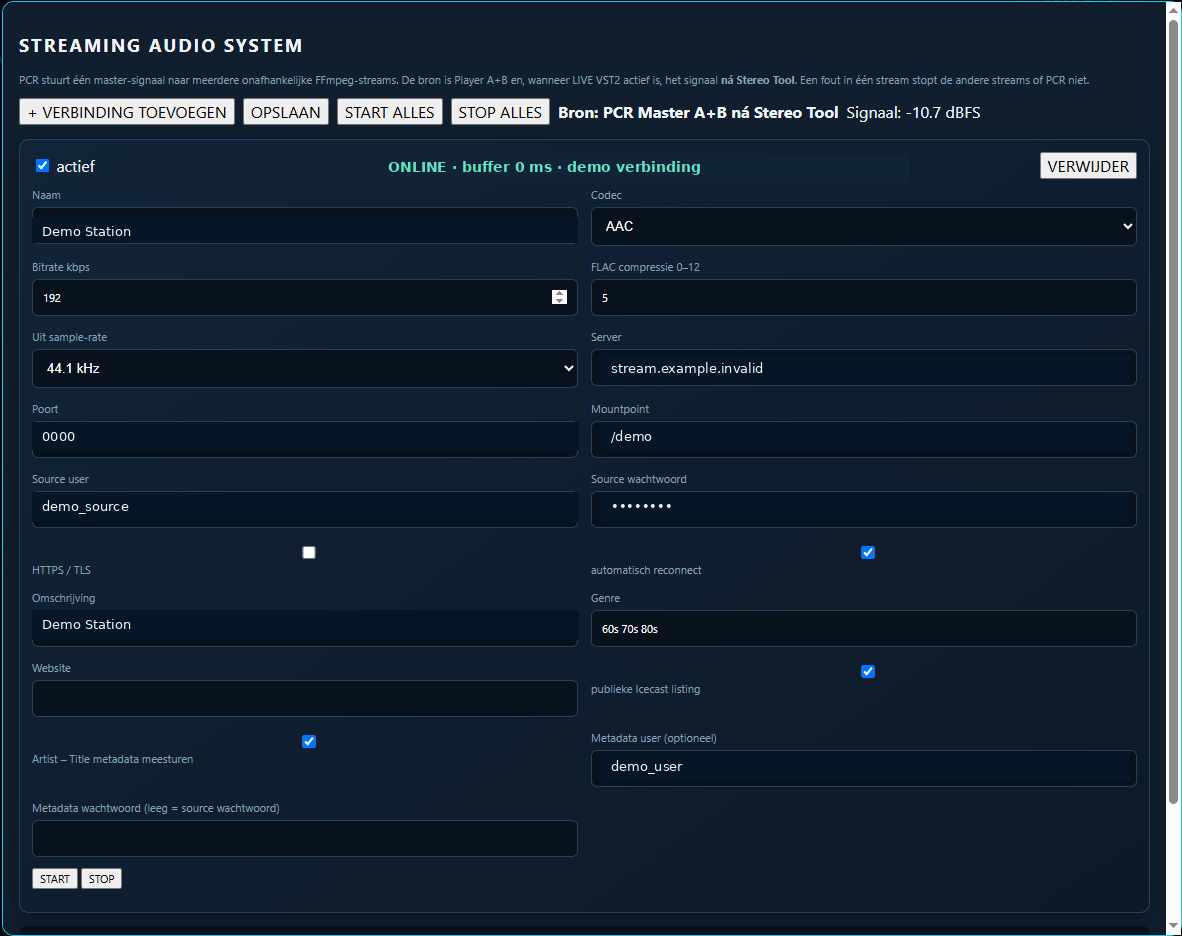Click the + VERBINDING TOEVOEGEN button
Screen dimensions: 1182x936
(x=127, y=112)
